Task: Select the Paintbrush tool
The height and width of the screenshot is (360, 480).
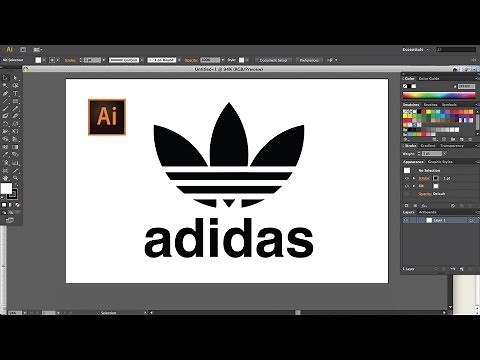Action: click(5, 109)
